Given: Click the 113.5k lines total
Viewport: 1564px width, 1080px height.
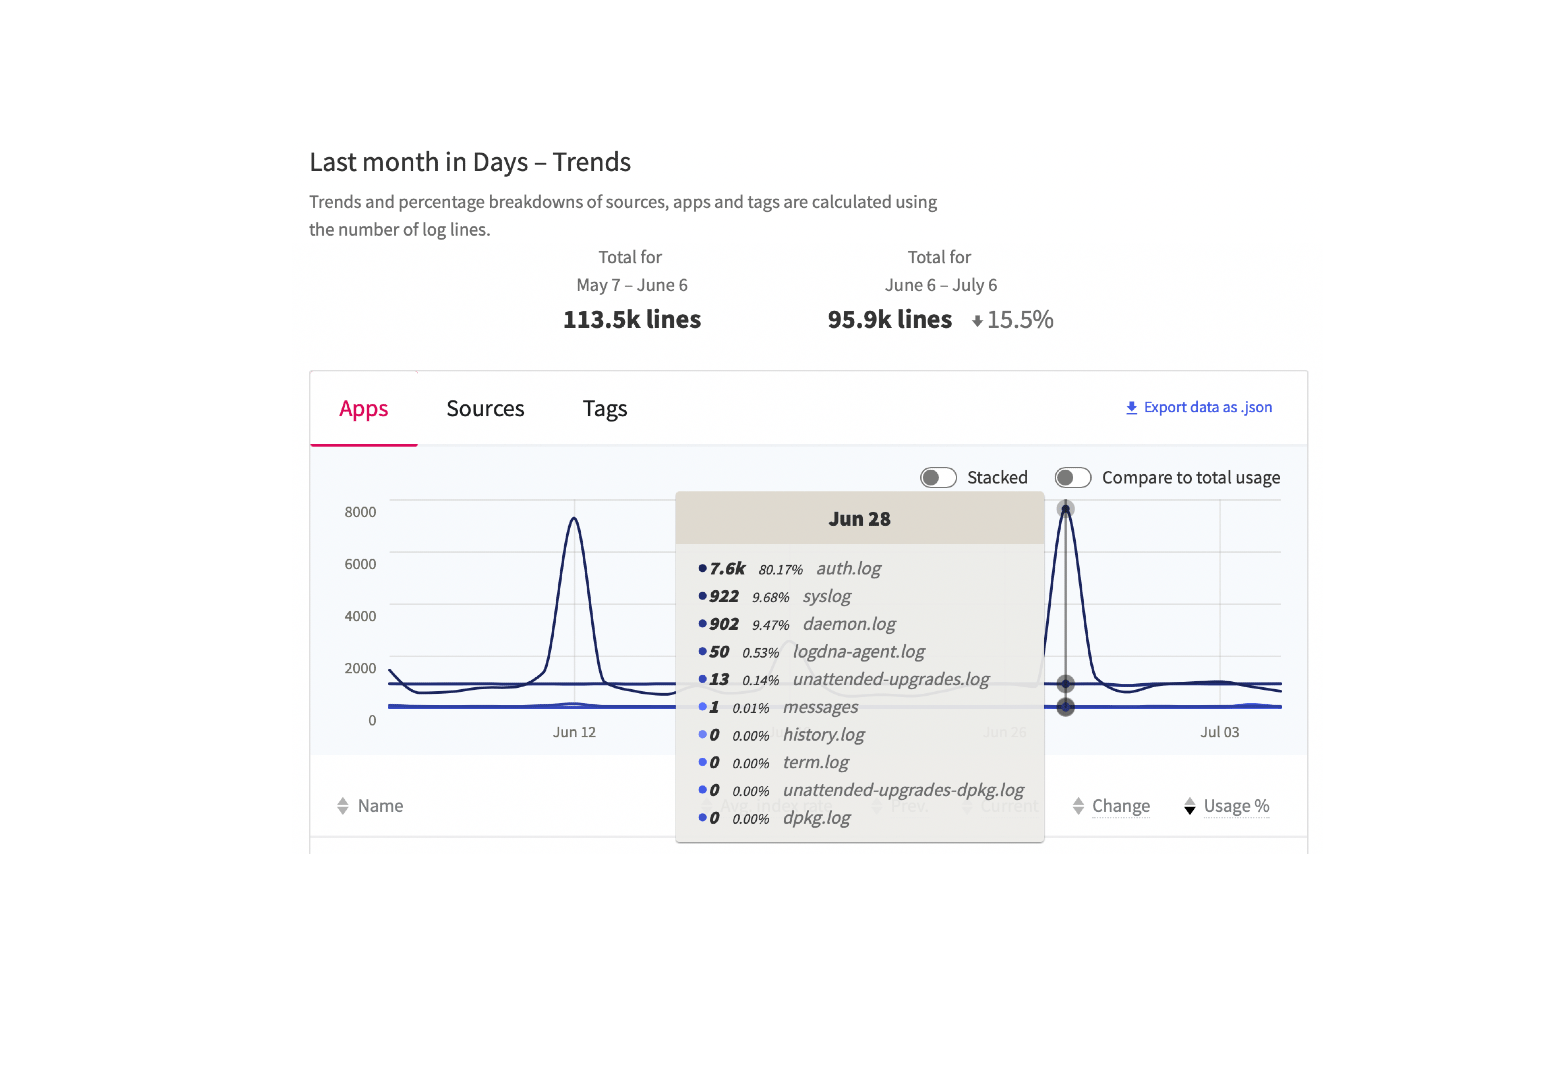Looking at the screenshot, I should pyautogui.click(x=632, y=320).
